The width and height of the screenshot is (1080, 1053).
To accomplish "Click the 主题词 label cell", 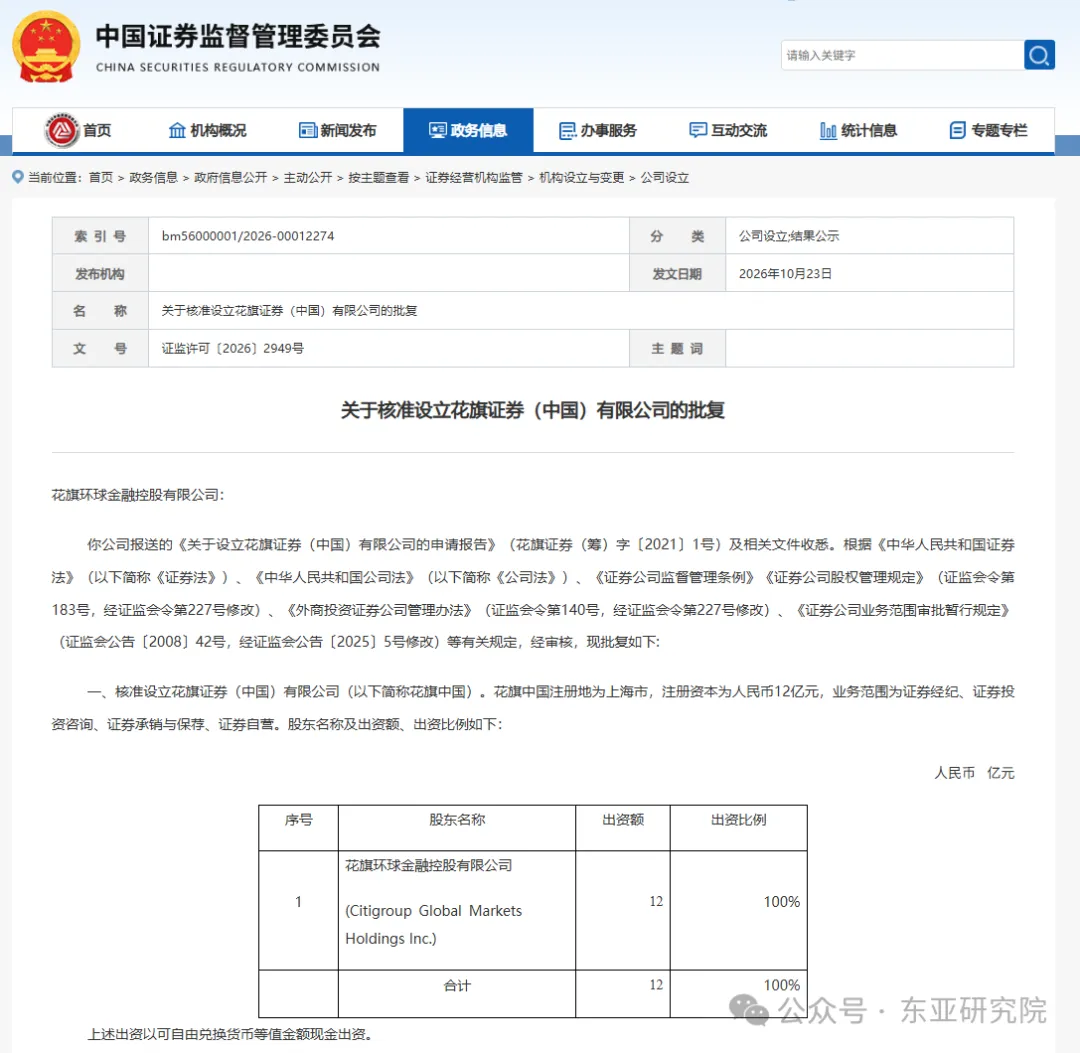I will pos(677,348).
